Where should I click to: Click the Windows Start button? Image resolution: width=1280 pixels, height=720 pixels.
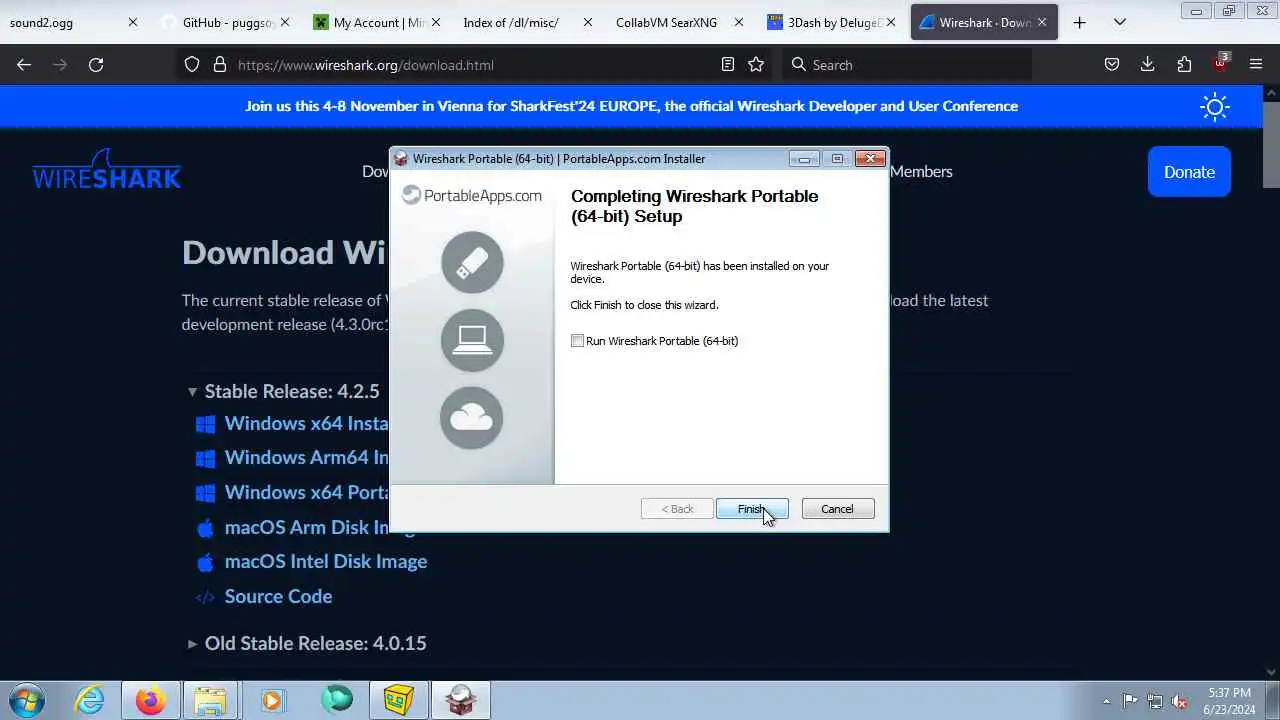[x=28, y=700]
